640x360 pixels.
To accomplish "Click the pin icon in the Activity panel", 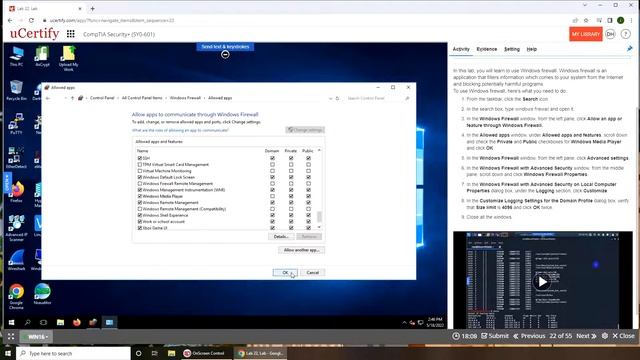I will tap(629, 49).
